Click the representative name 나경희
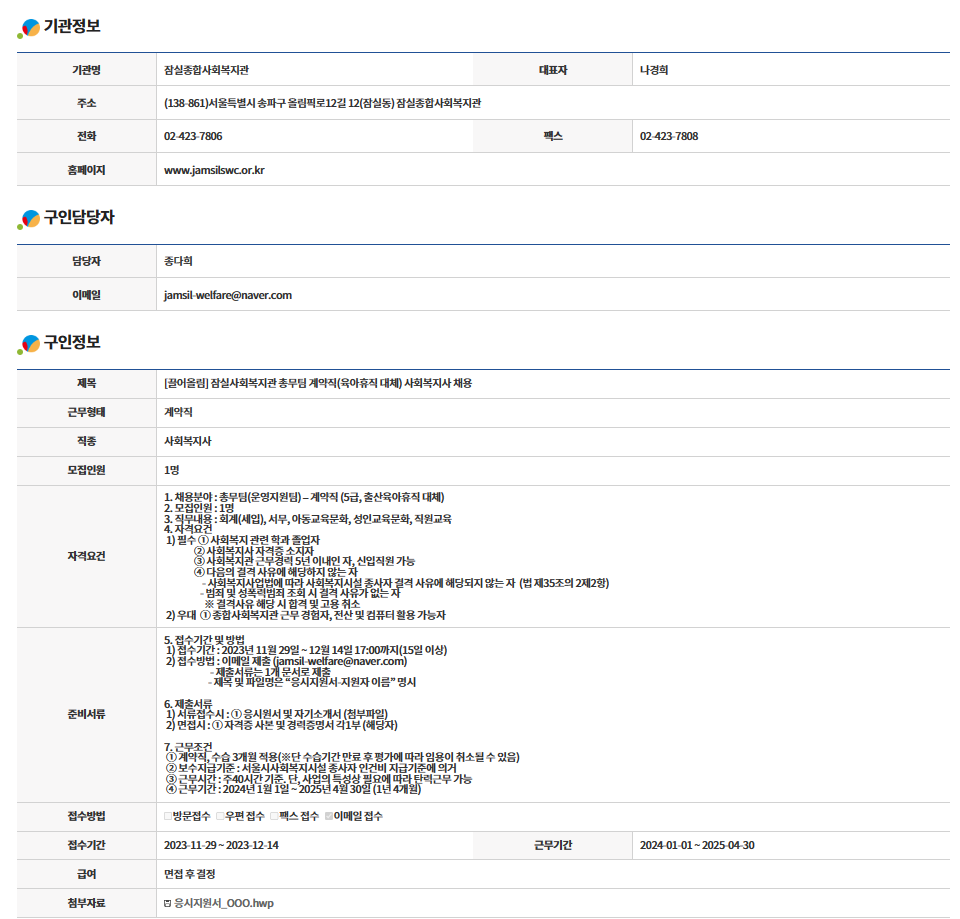Image resolution: width=960 pixels, height=919 pixels. coord(654,70)
